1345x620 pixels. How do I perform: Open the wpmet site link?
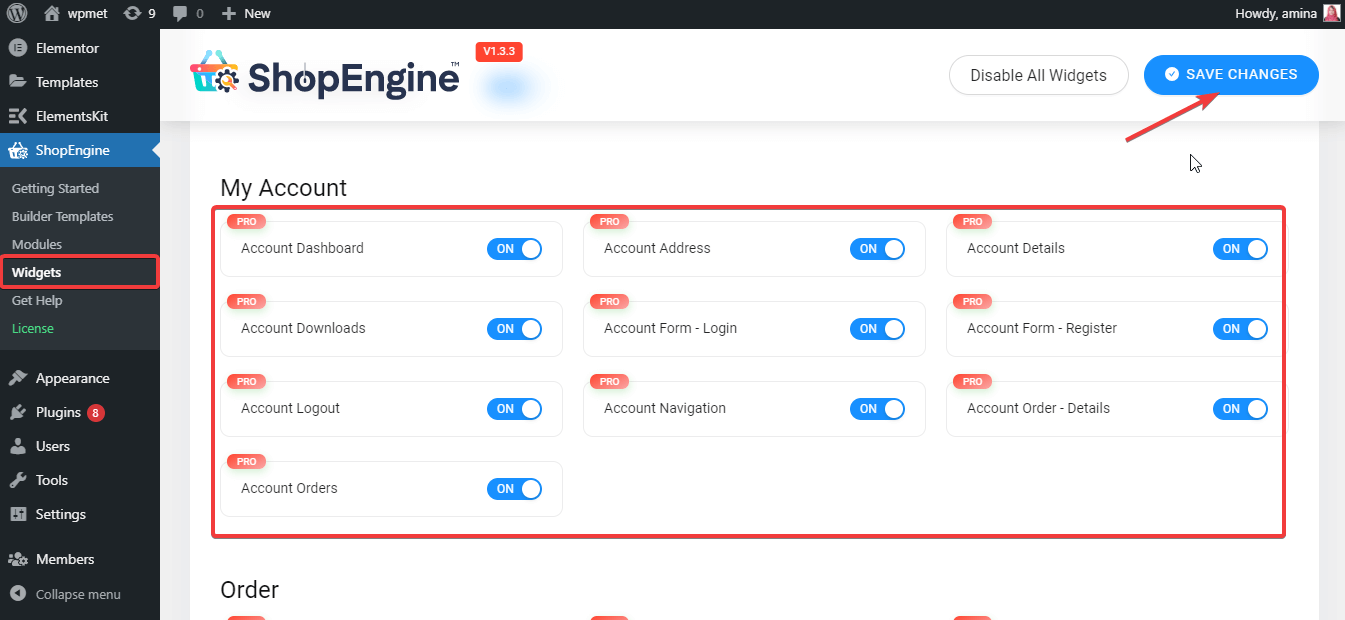pyautogui.click(x=76, y=13)
